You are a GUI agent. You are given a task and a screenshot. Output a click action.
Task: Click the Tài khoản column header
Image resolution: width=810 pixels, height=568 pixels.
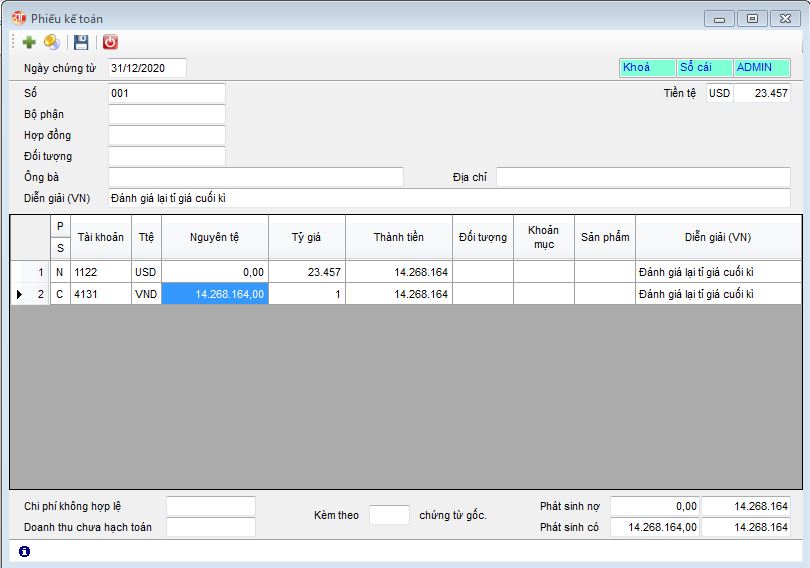101,238
